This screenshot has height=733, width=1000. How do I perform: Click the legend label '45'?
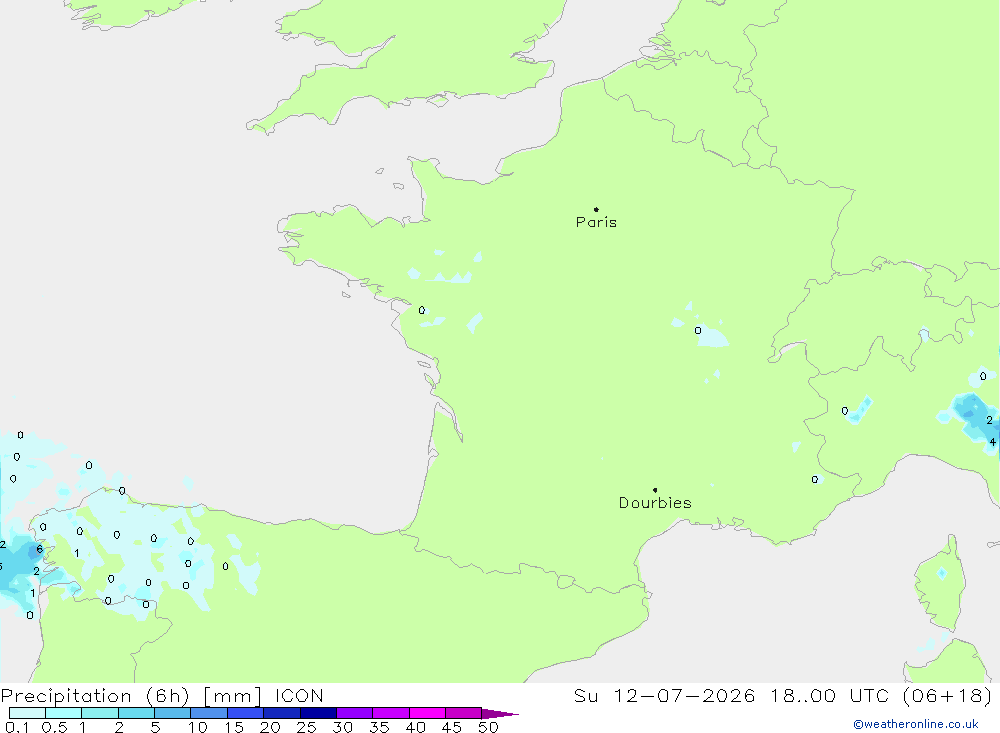(x=452, y=727)
